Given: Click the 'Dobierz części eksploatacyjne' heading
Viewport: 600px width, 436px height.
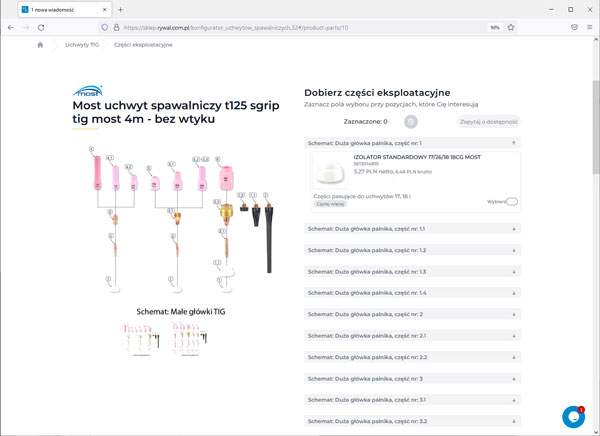Looking at the screenshot, I should 377,93.
